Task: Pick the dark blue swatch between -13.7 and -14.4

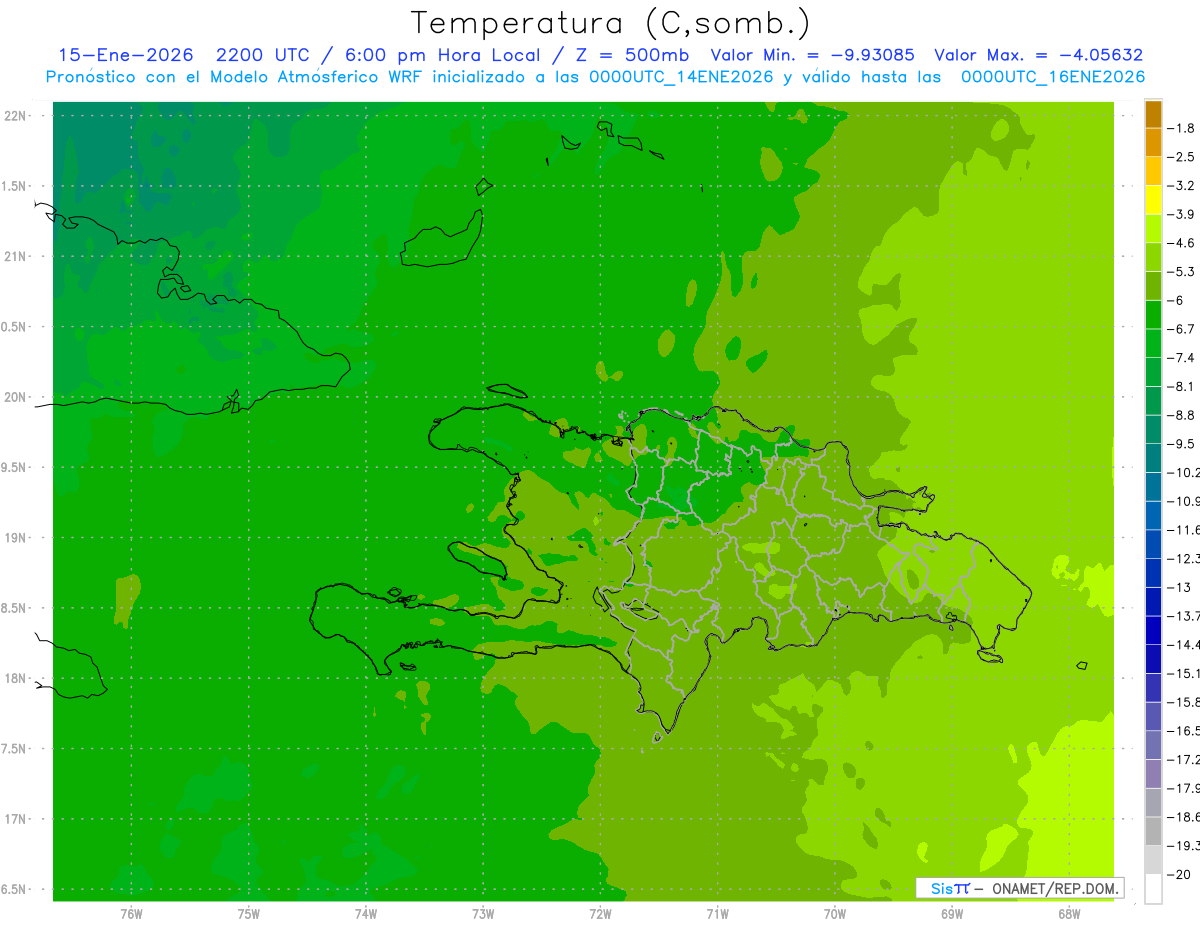Action: point(1153,630)
